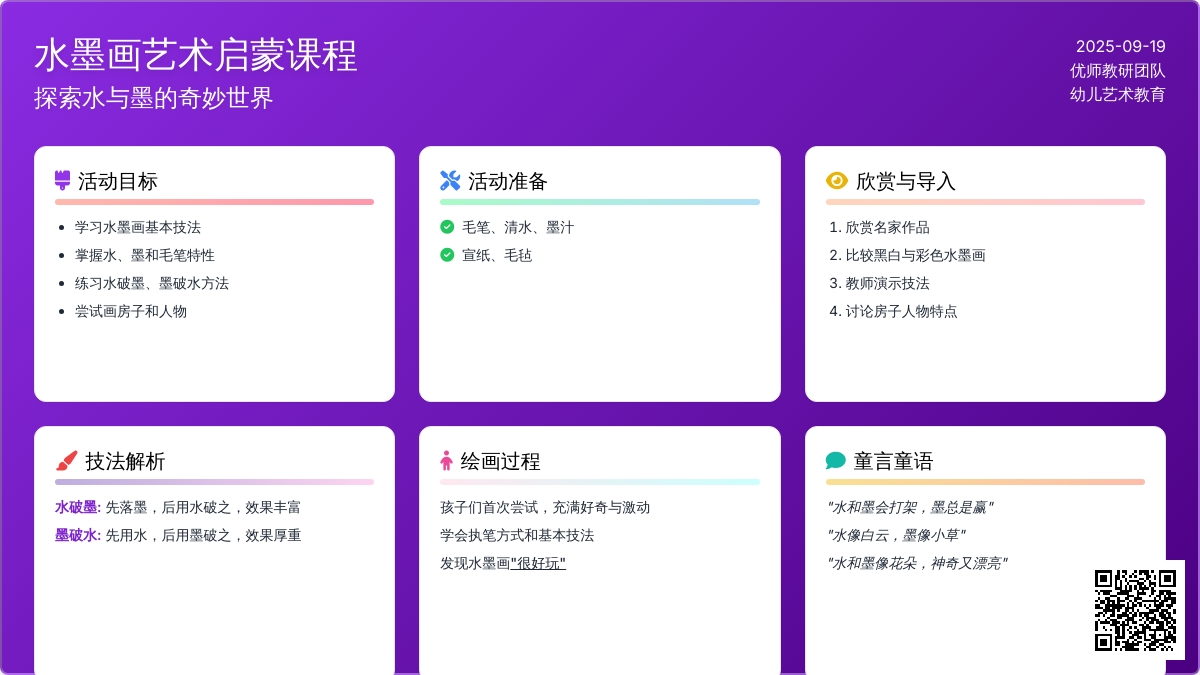Click the bullet item 练习水破墨、墨破水方法
This screenshot has height=675, width=1200.
tap(152, 283)
